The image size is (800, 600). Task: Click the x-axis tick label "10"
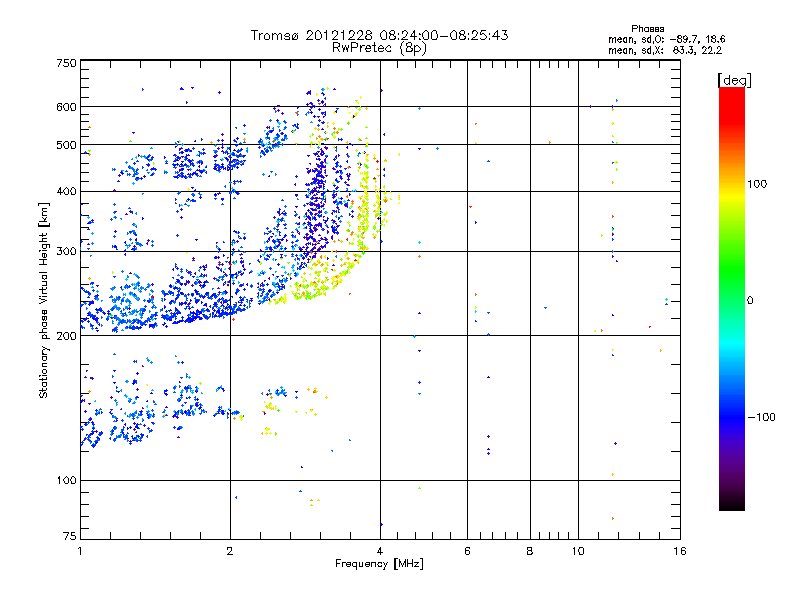pos(578,551)
